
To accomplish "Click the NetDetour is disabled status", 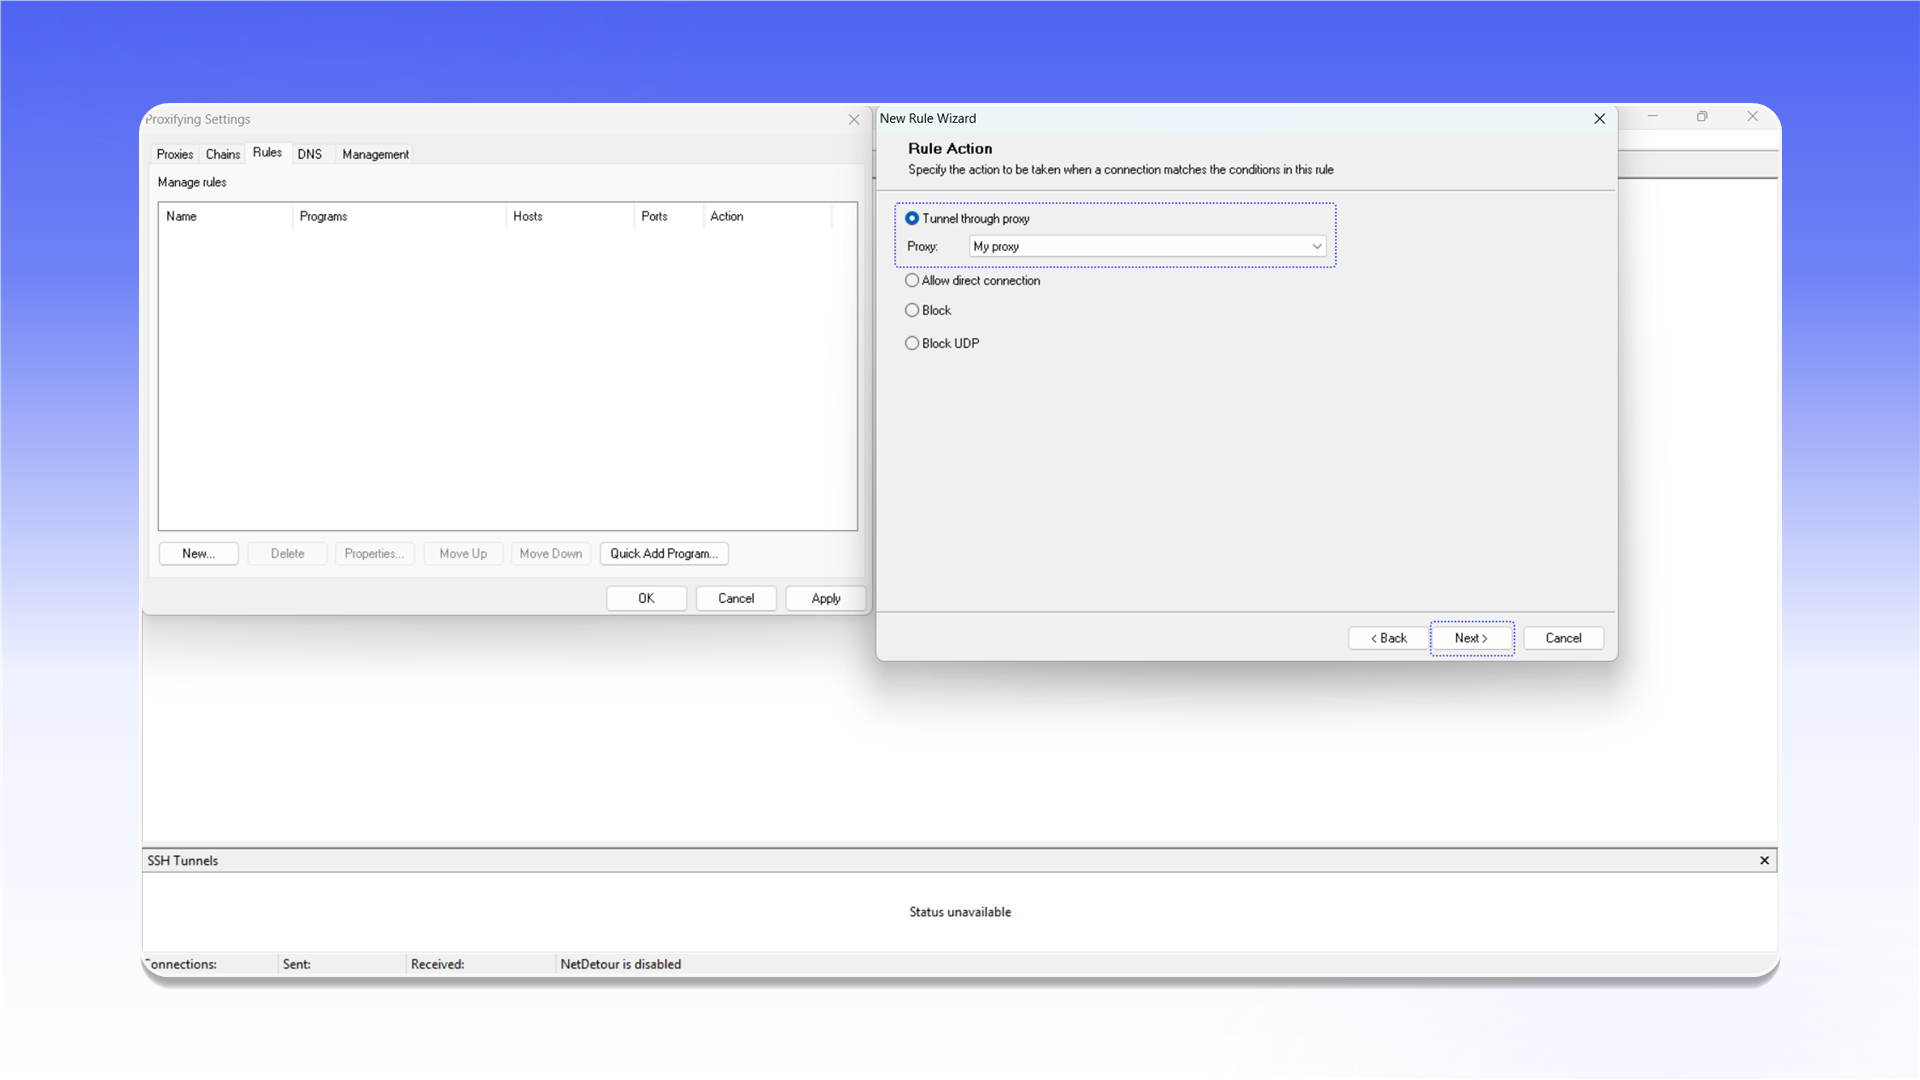I will (x=620, y=964).
